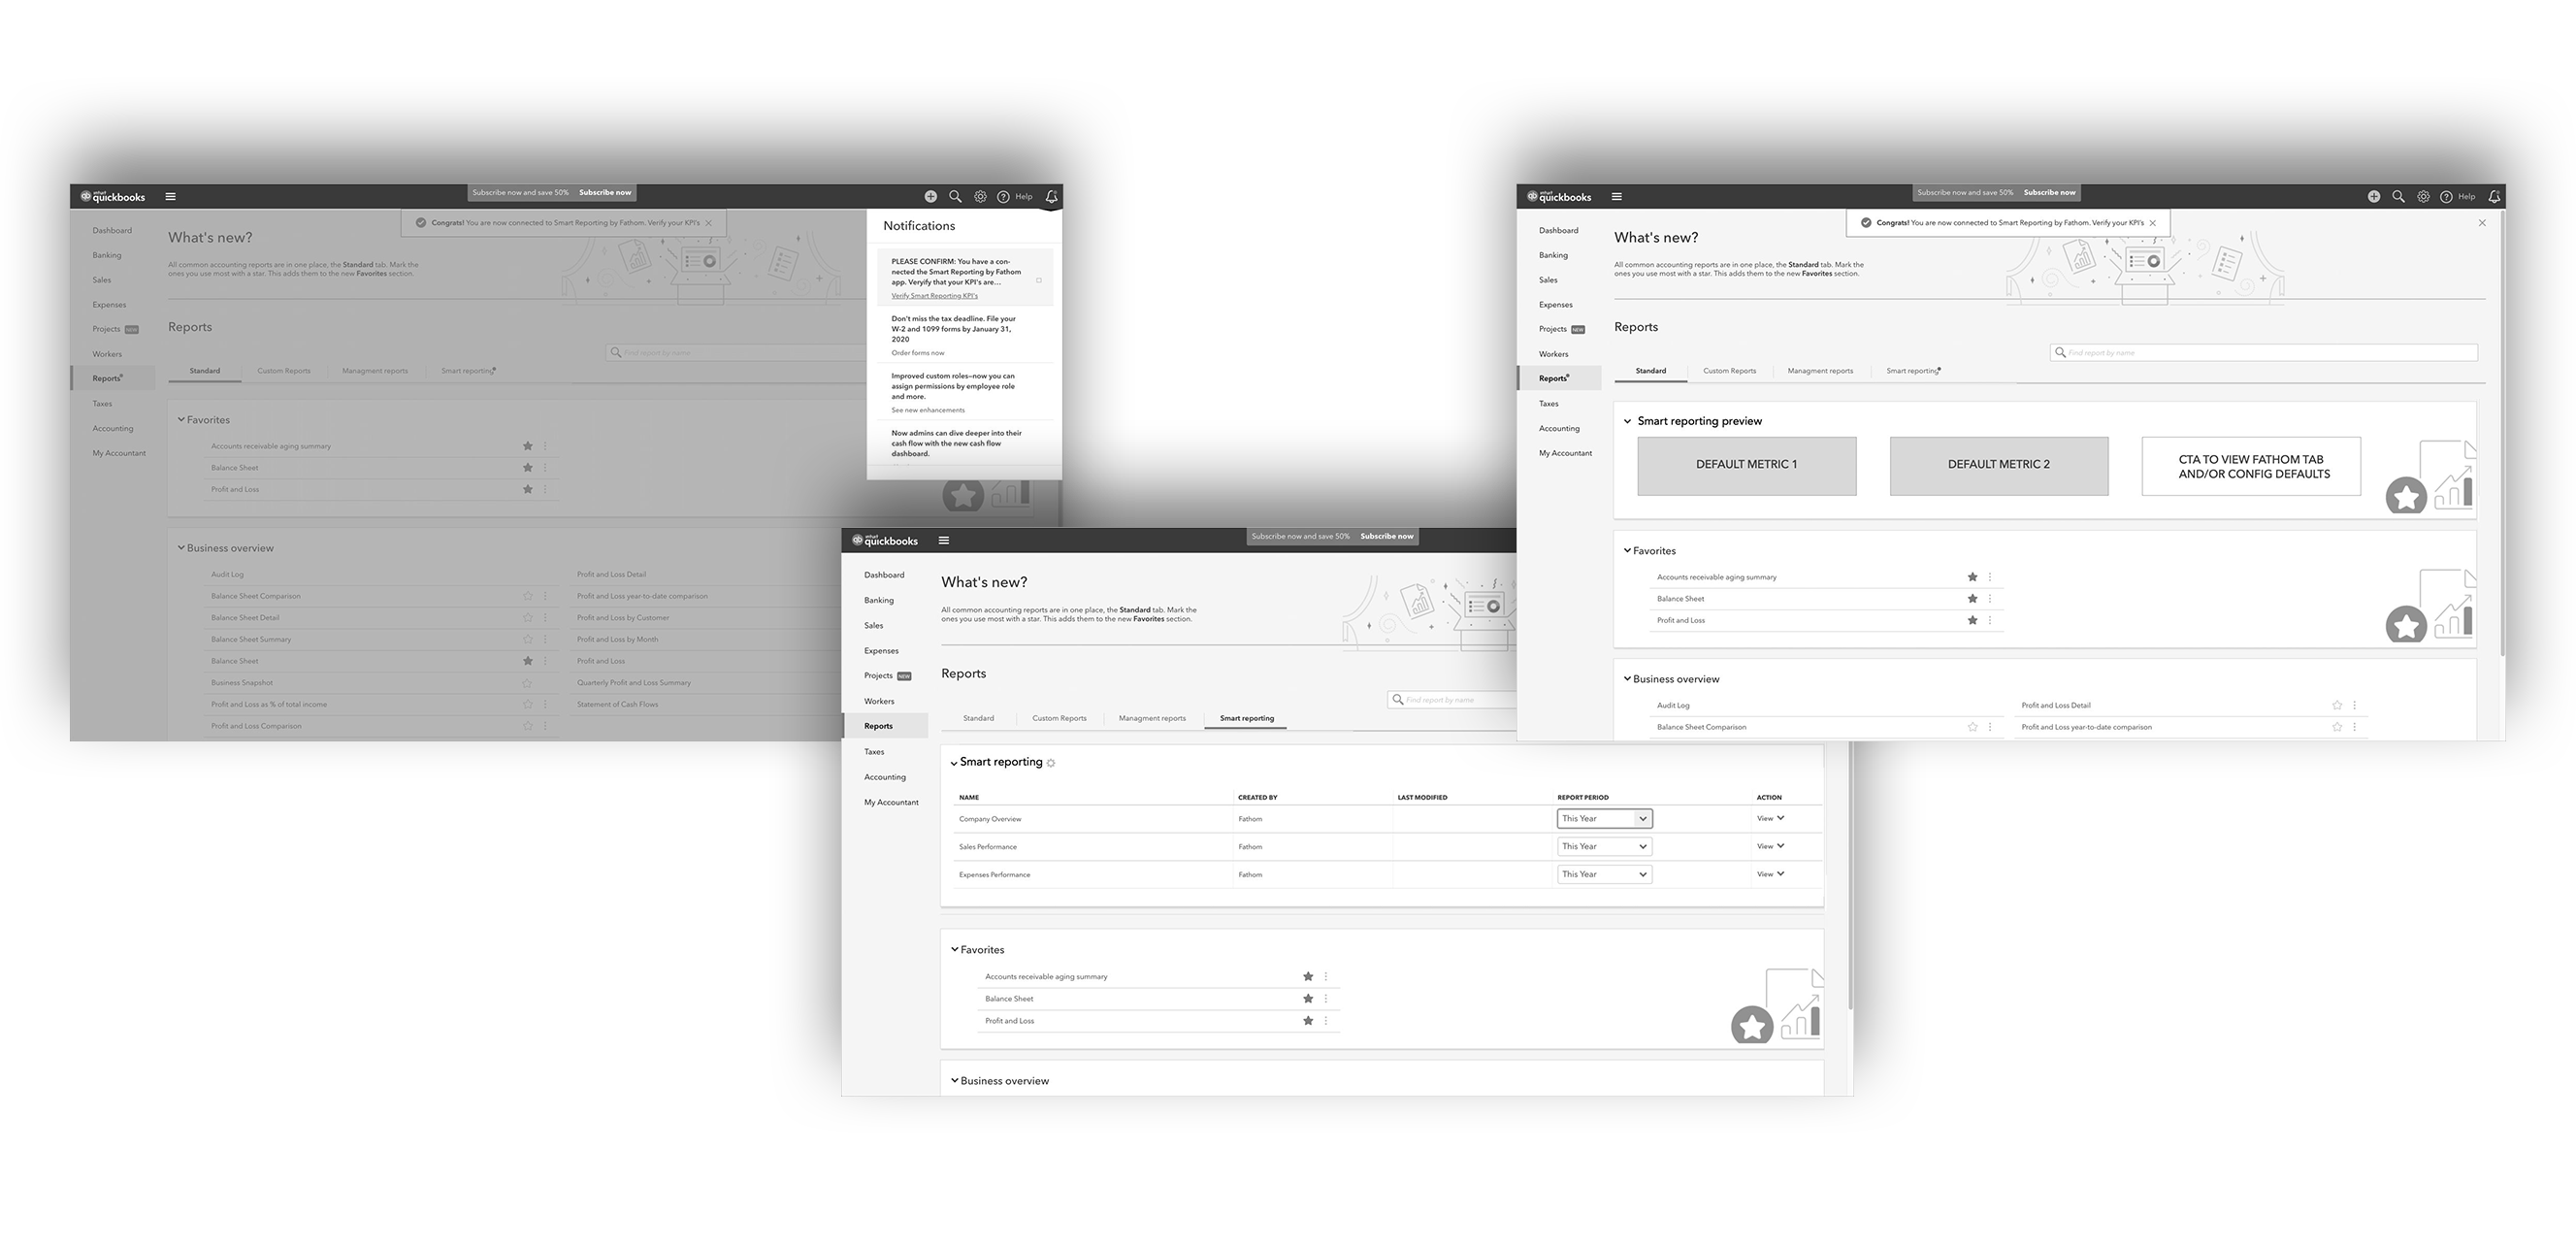The height and width of the screenshot is (1248, 2576).
Task: Click Verify Smart Reporting KPI's link
Action: point(934,296)
